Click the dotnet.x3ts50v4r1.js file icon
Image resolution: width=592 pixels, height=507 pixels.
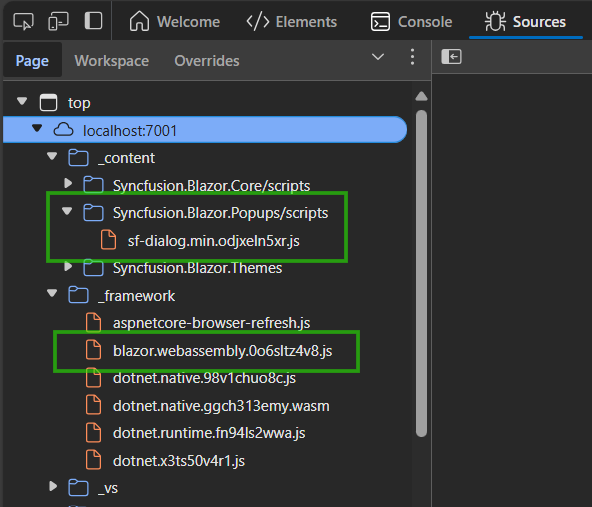point(94,460)
